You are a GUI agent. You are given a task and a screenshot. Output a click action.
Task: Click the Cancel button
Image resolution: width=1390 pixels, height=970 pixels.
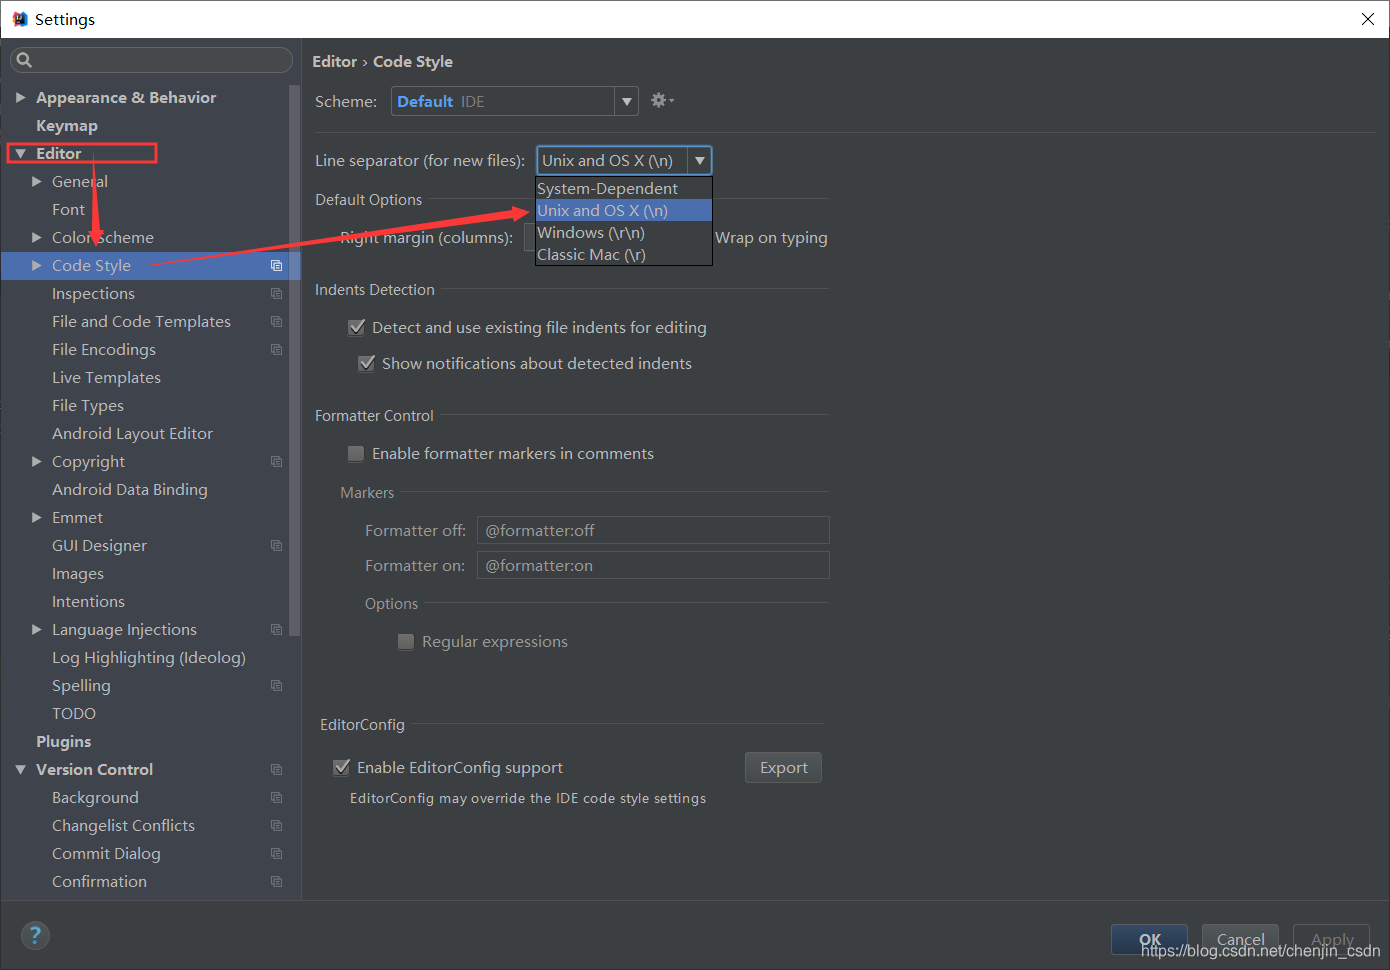(x=1240, y=939)
